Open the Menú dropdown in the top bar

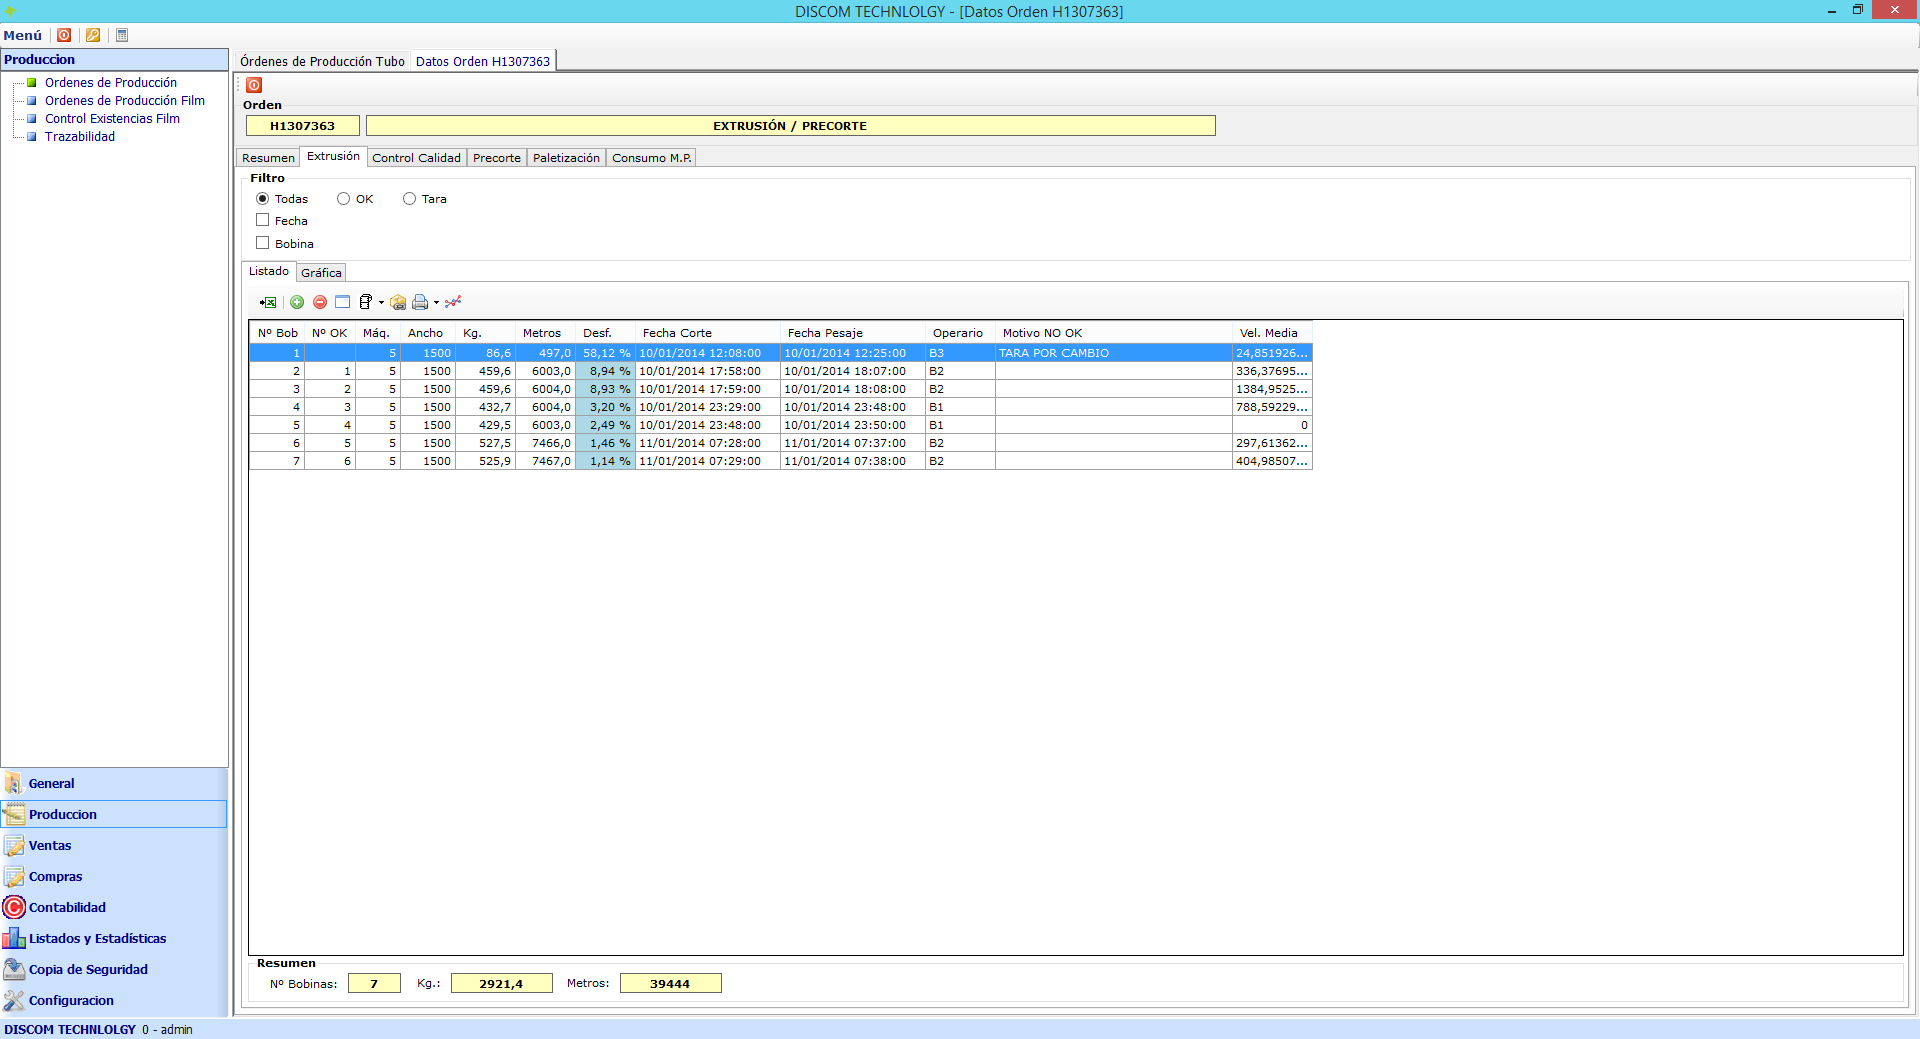coord(23,35)
